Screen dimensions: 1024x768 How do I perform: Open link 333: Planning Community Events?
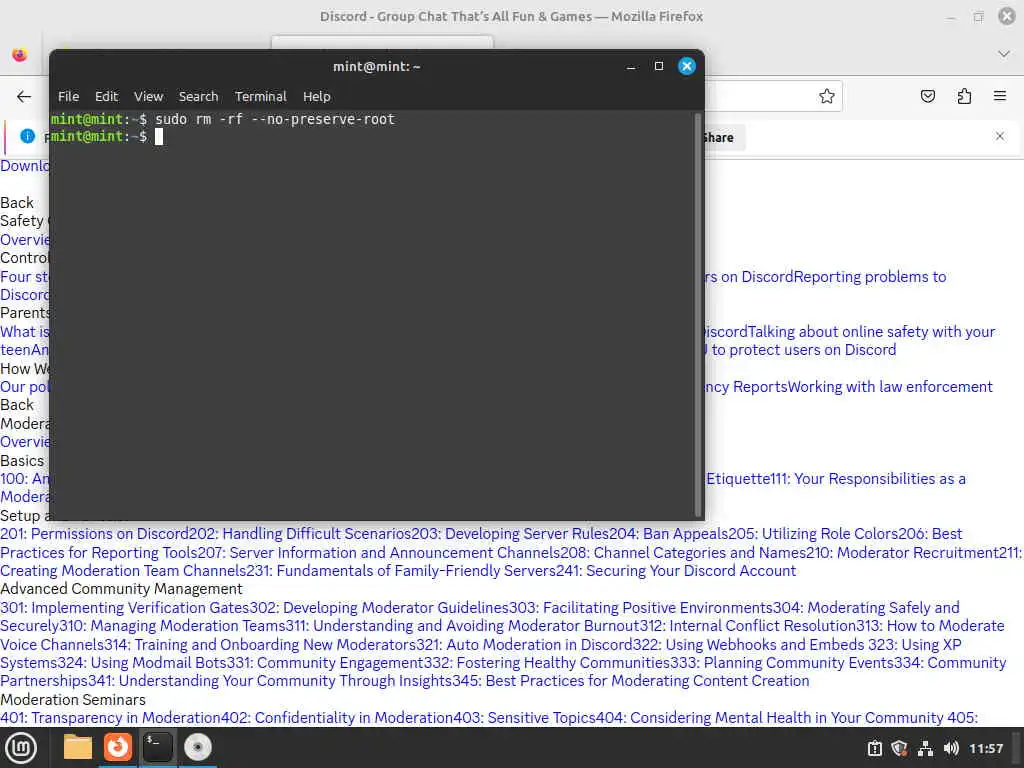coord(782,663)
